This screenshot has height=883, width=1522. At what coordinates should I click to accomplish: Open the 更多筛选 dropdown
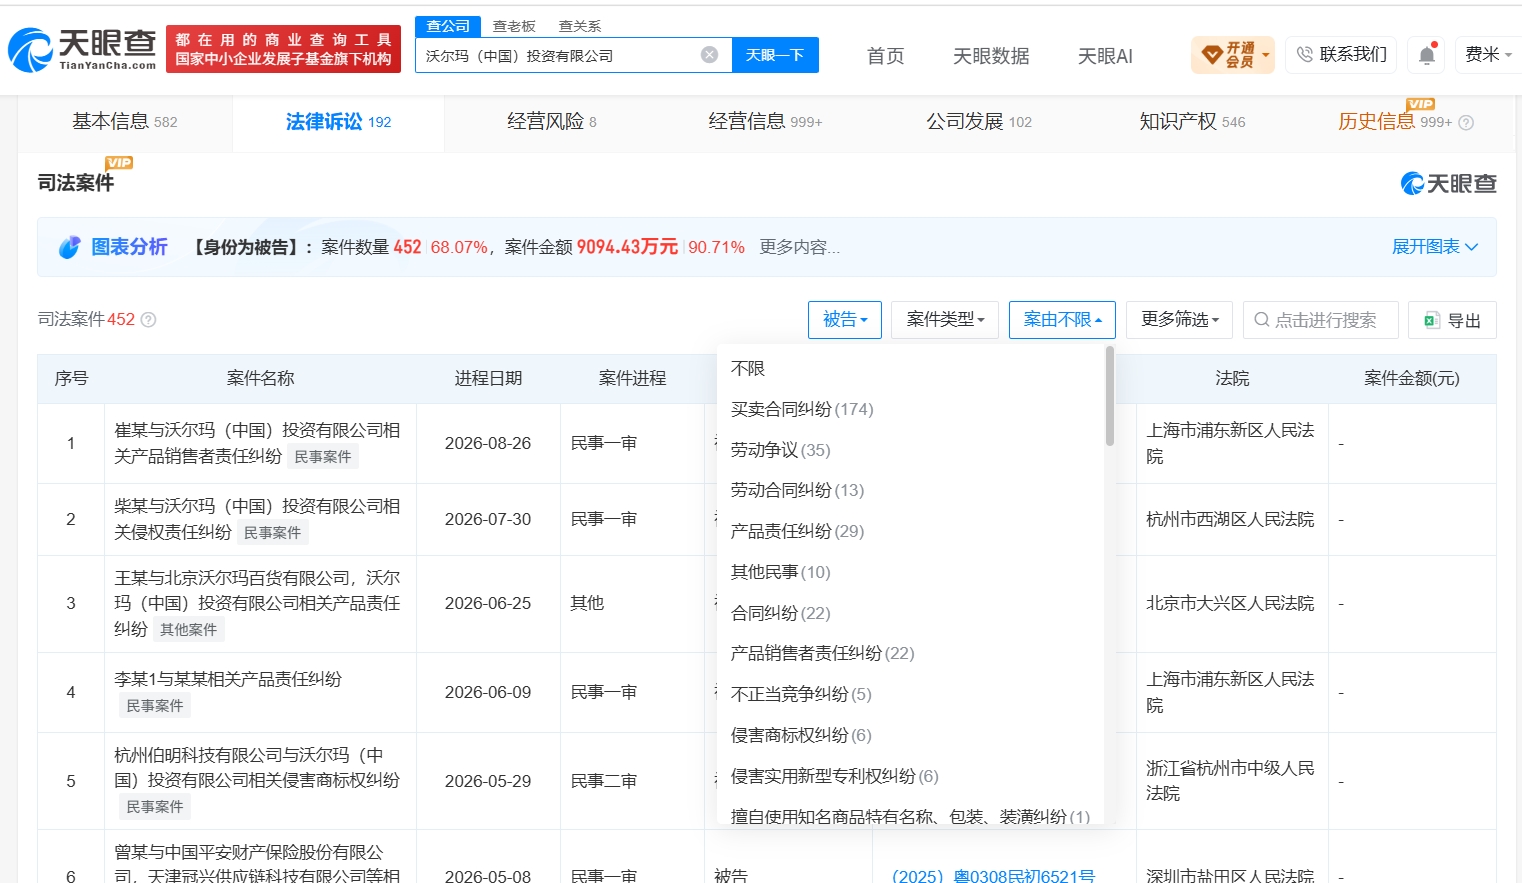point(1179,320)
